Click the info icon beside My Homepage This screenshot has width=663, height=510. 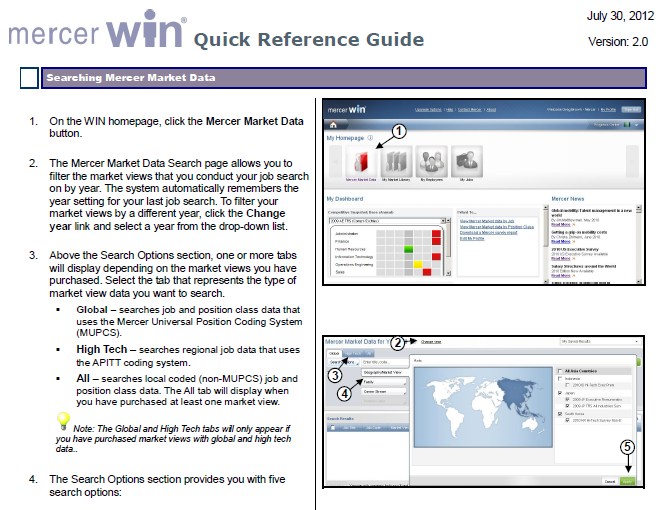coord(370,137)
